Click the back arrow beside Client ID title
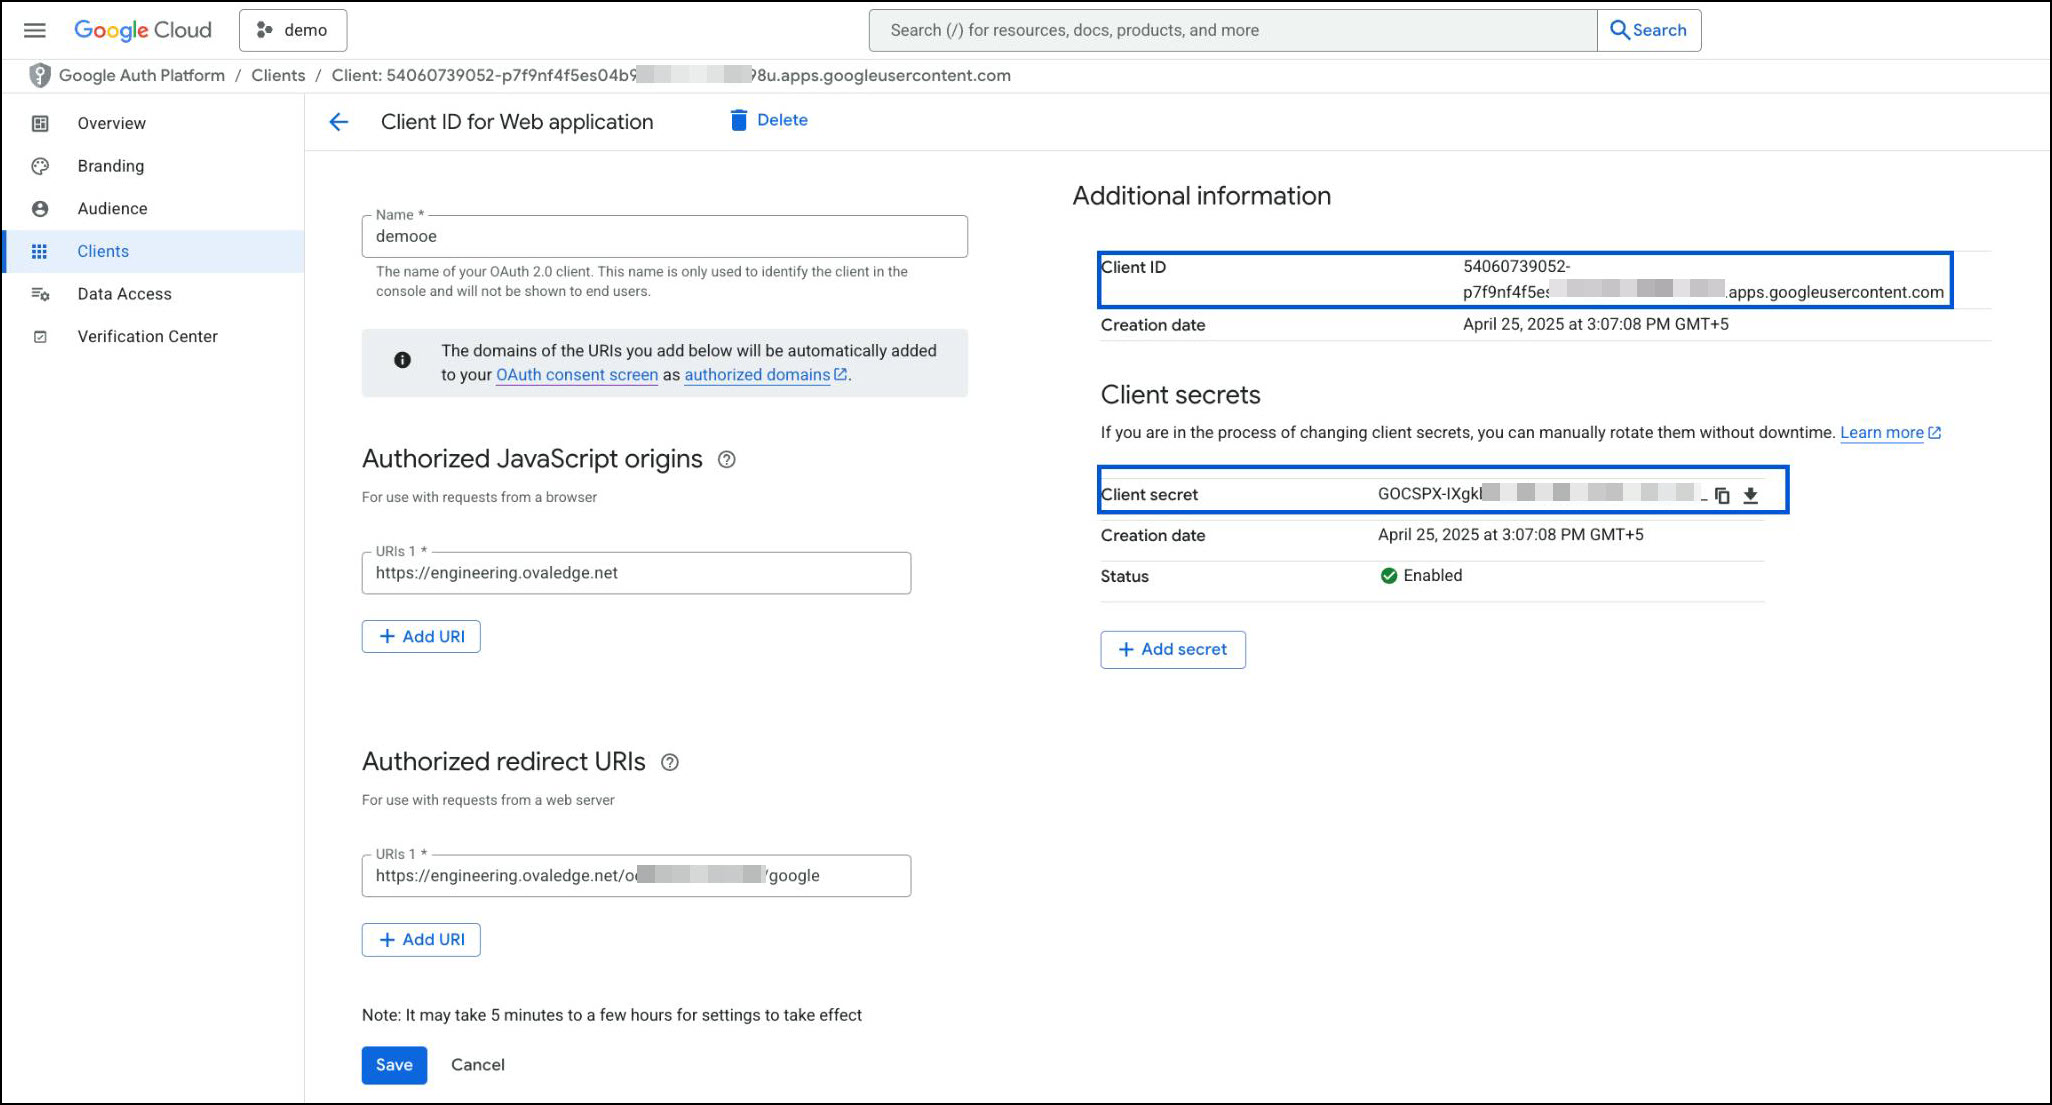2052x1105 pixels. [339, 122]
